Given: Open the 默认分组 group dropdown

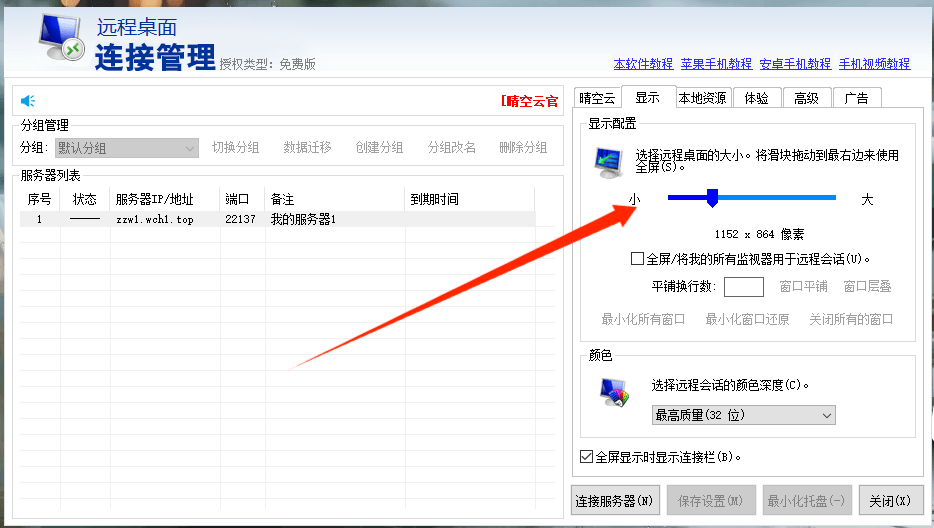Looking at the screenshot, I should point(127,148).
